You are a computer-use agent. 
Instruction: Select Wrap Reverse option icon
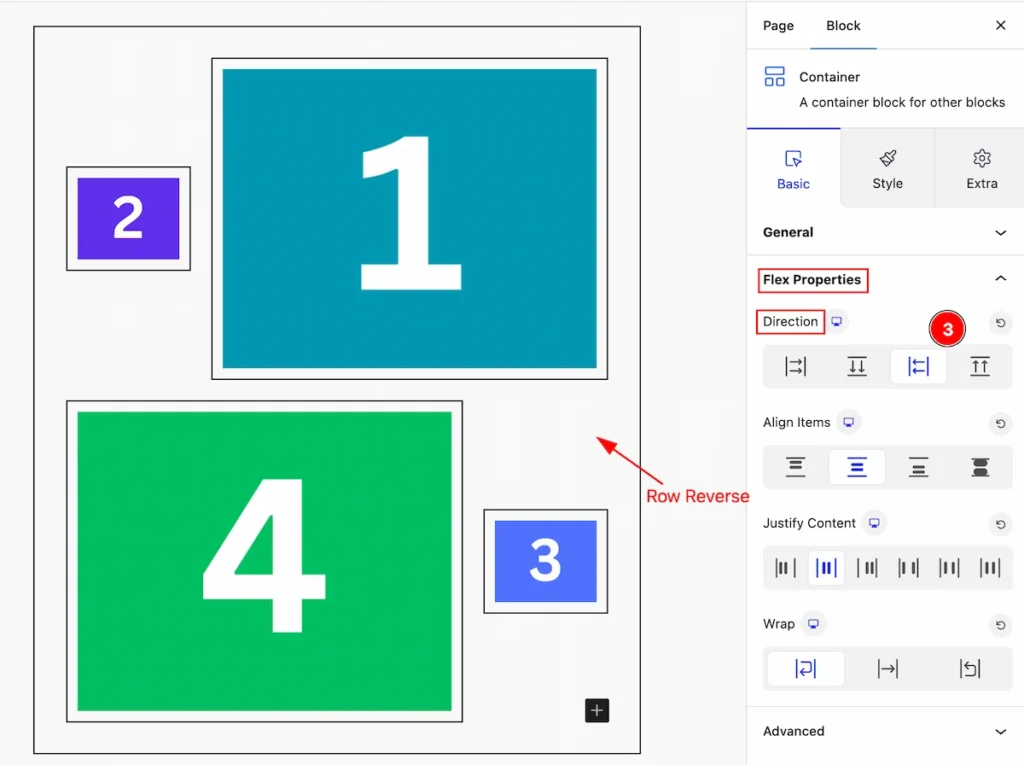970,668
